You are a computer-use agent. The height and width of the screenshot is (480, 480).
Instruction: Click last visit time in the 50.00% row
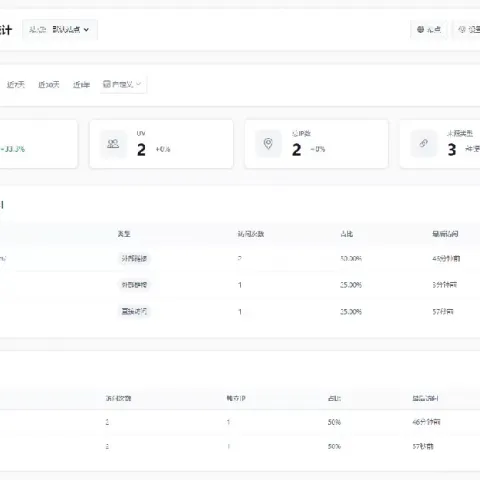tap(446, 259)
